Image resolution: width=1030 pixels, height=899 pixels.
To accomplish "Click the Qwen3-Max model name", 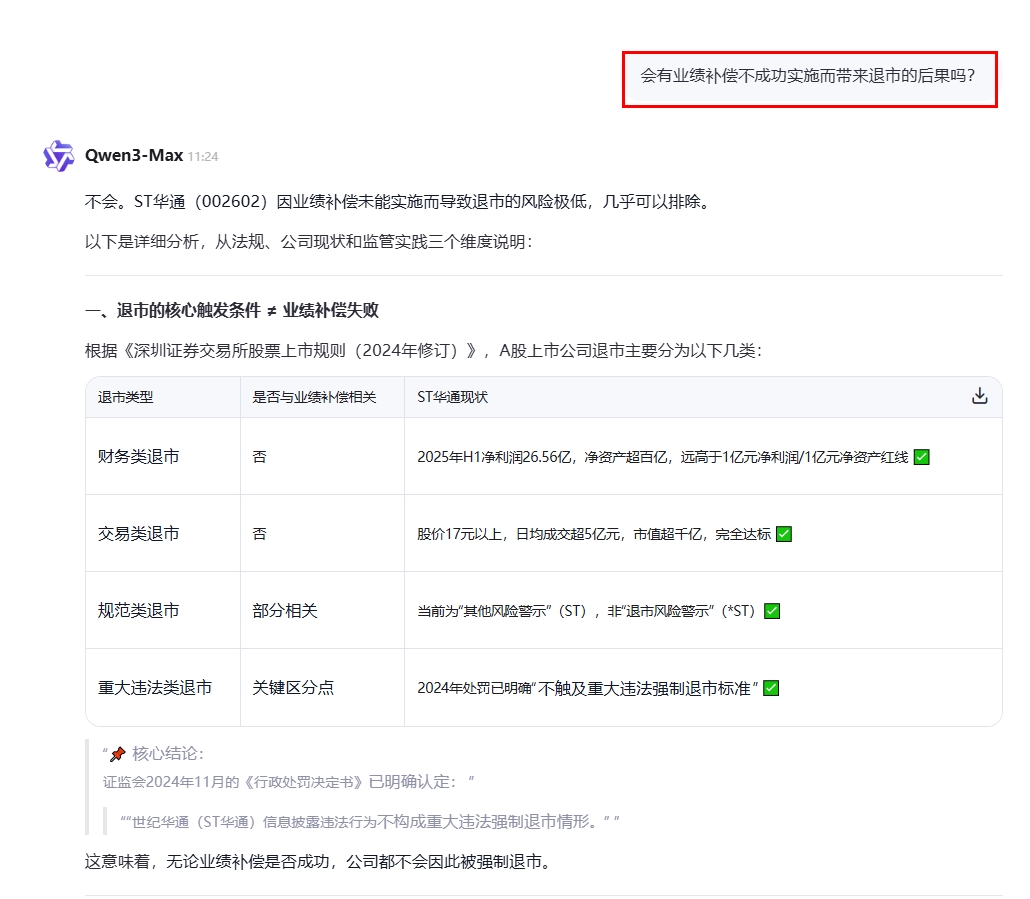I will pyautogui.click(x=134, y=156).
